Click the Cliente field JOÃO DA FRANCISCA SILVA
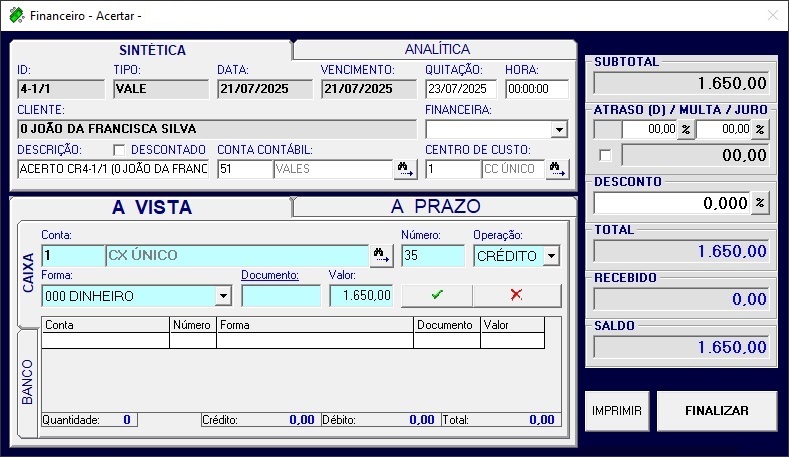 point(217,129)
